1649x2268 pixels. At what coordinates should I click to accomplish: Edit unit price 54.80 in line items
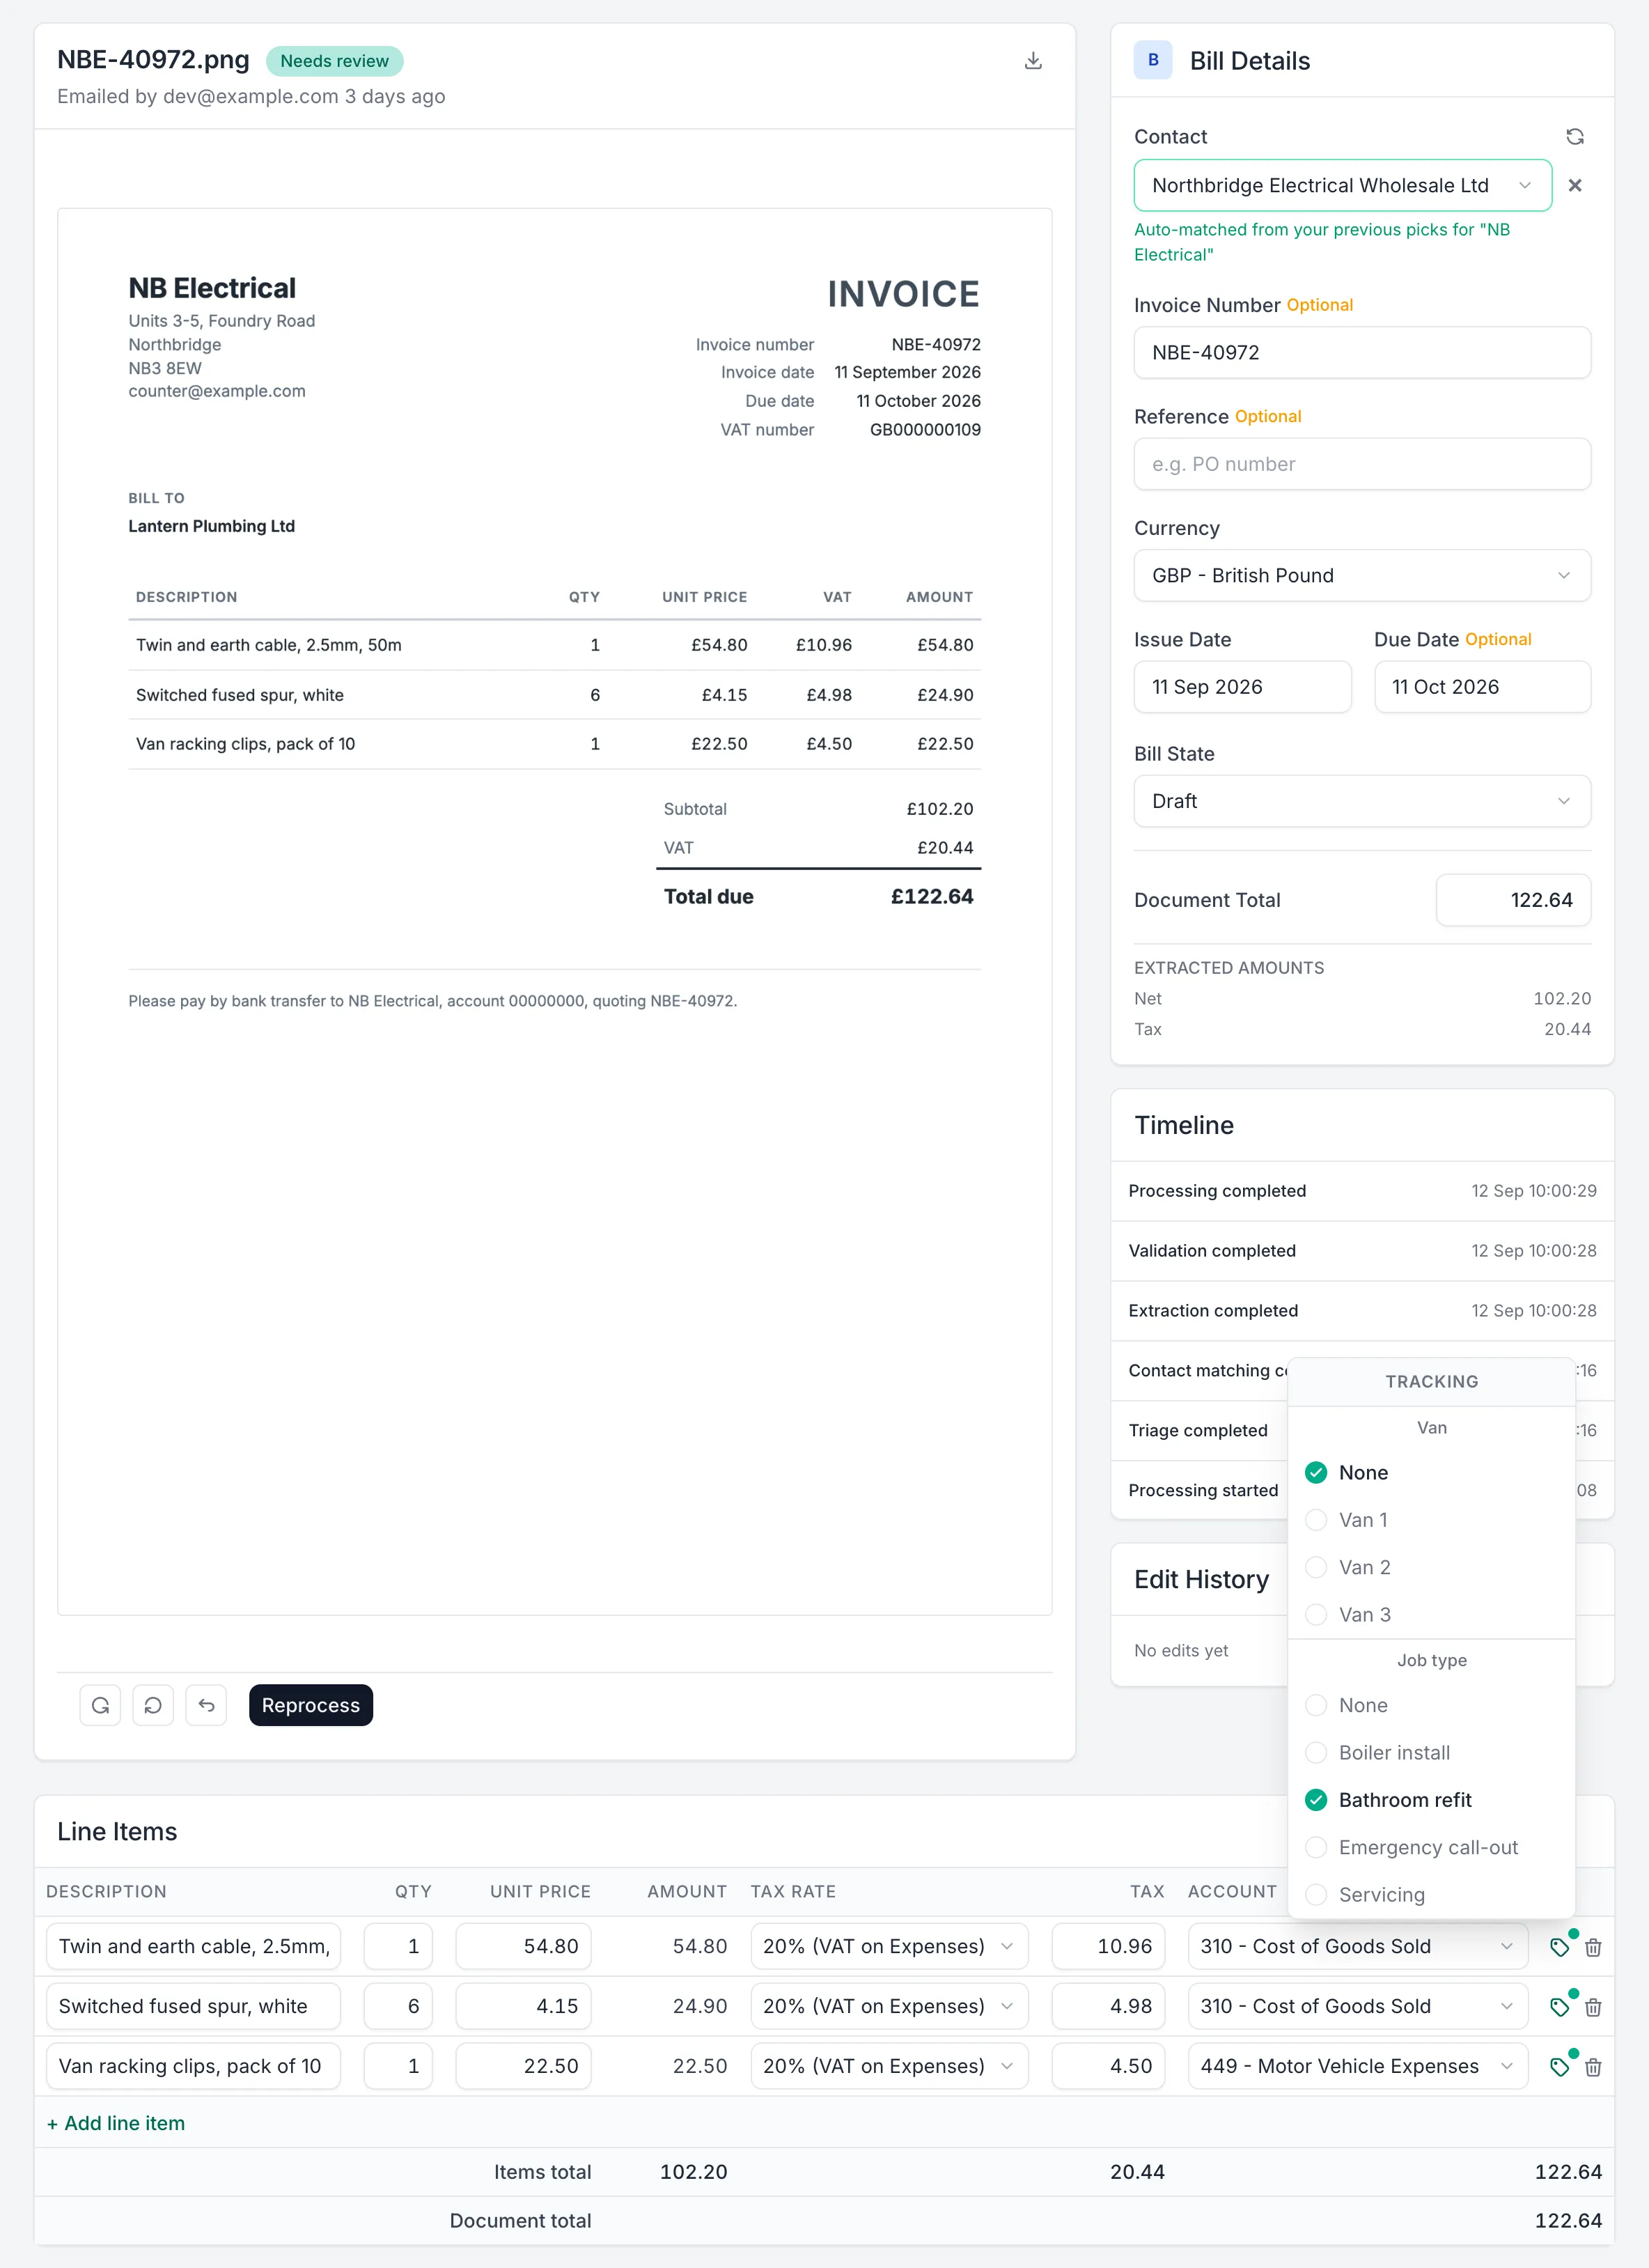click(x=523, y=1946)
